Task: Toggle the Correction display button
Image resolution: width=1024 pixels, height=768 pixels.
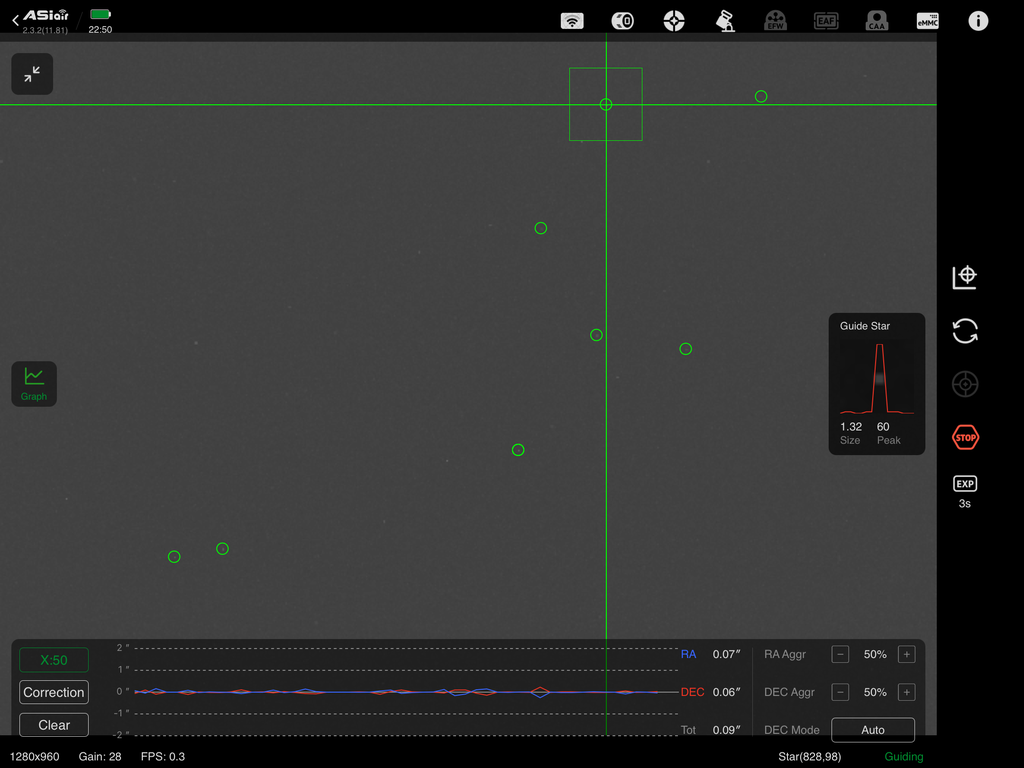Action: coord(54,692)
